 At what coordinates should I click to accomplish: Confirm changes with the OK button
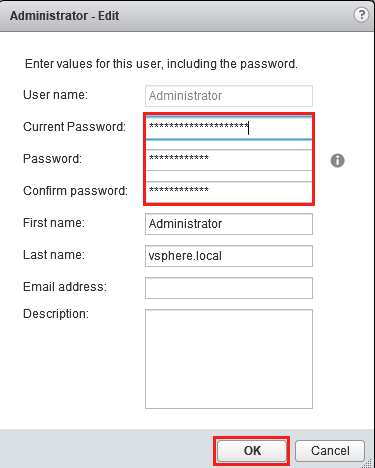(x=252, y=451)
